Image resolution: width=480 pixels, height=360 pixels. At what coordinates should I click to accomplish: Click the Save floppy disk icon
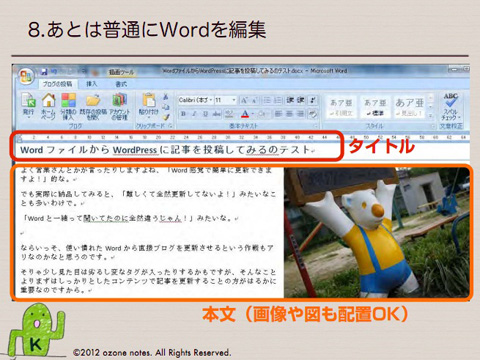(x=44, y=71)
